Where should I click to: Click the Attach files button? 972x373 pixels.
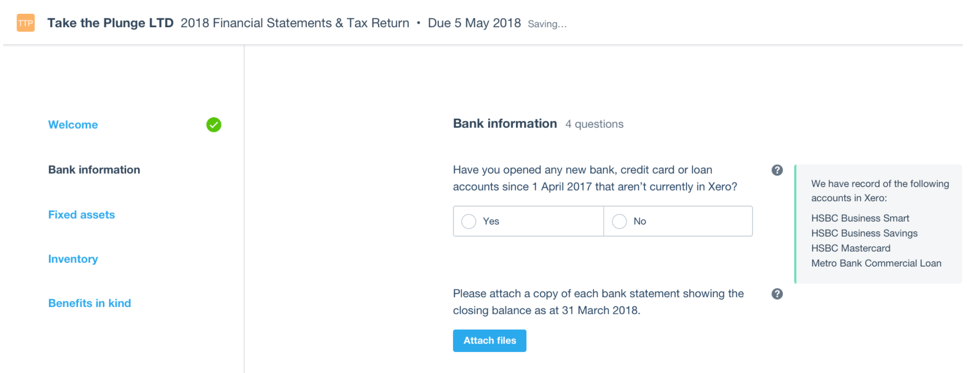(490, 341)
